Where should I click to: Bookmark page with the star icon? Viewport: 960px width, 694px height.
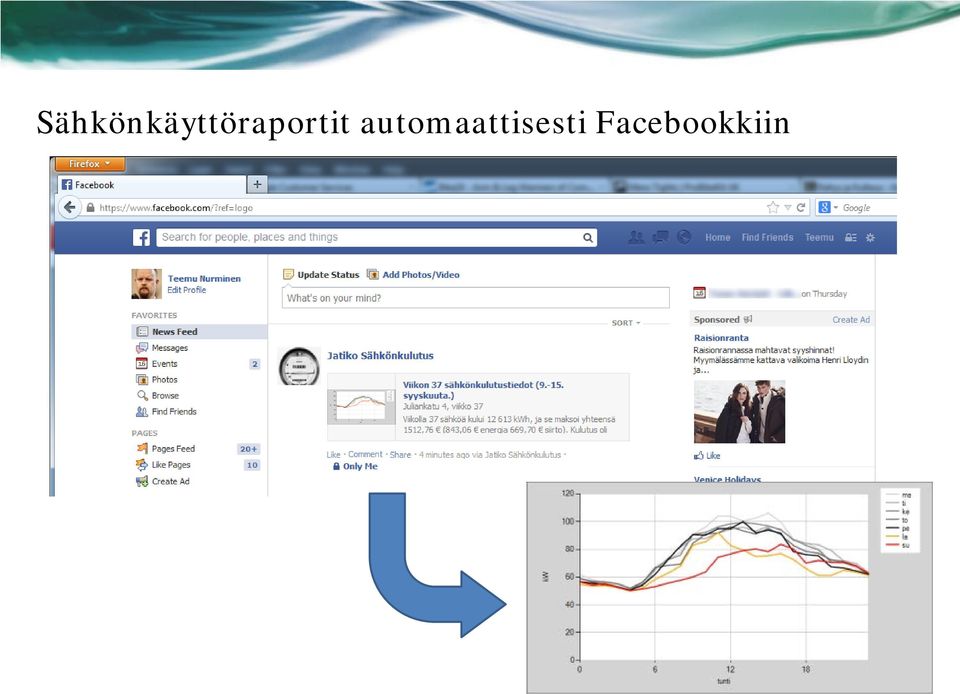(773, 207)
